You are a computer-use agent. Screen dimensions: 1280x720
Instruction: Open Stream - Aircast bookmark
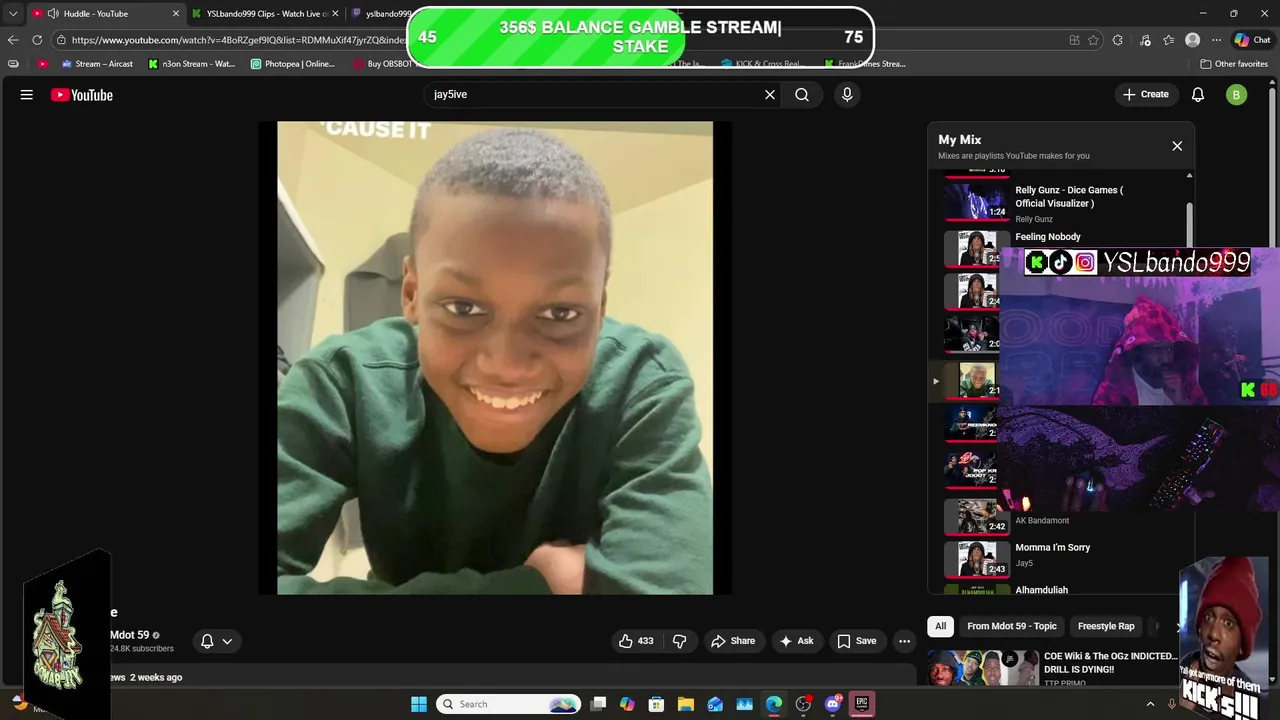[x=97, y=64]
